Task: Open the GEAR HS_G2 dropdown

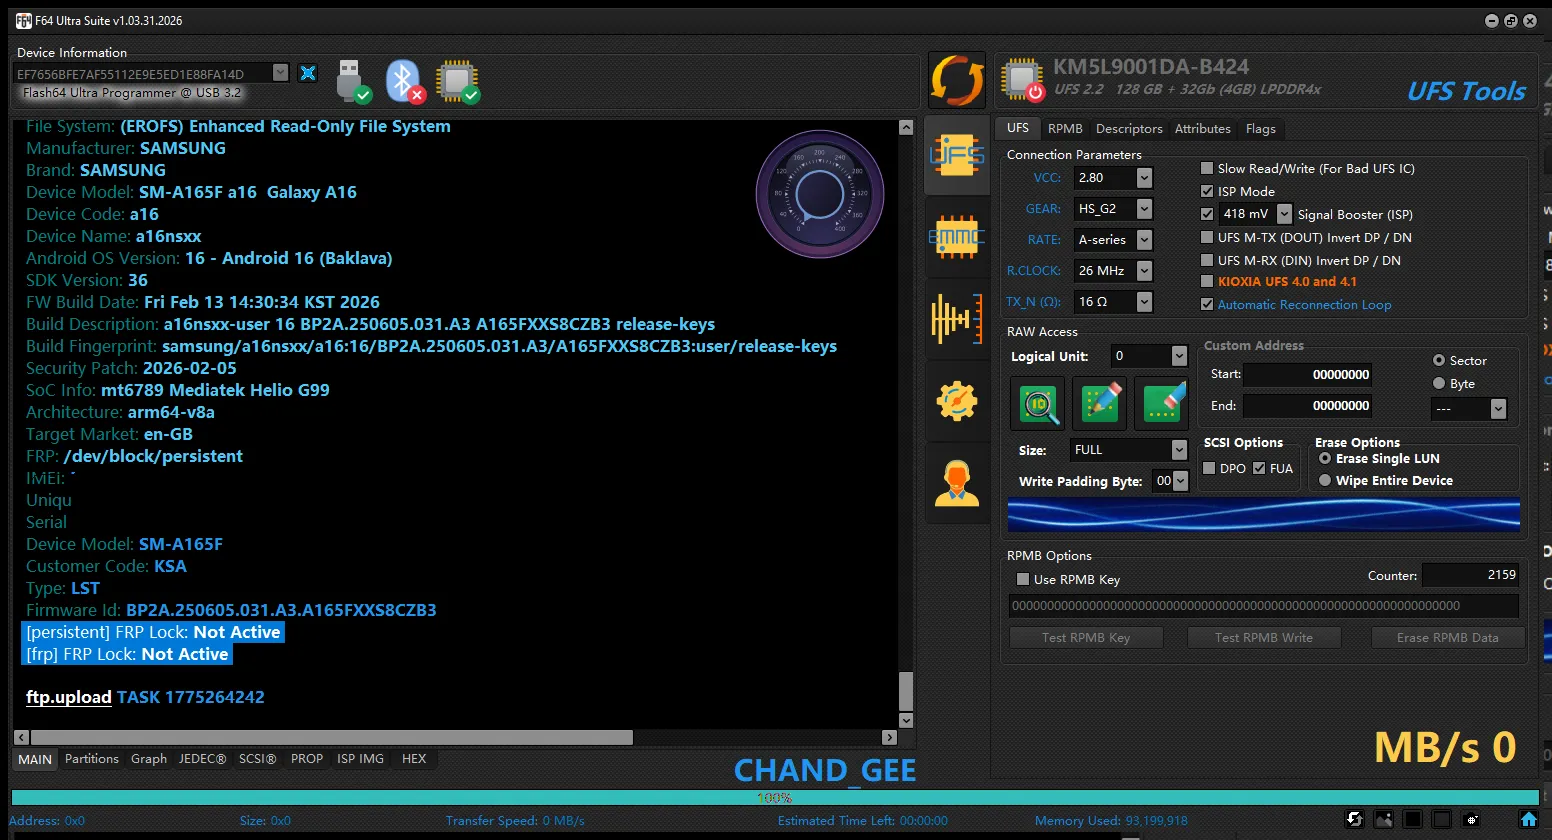Action: (x=1144, y=209)
